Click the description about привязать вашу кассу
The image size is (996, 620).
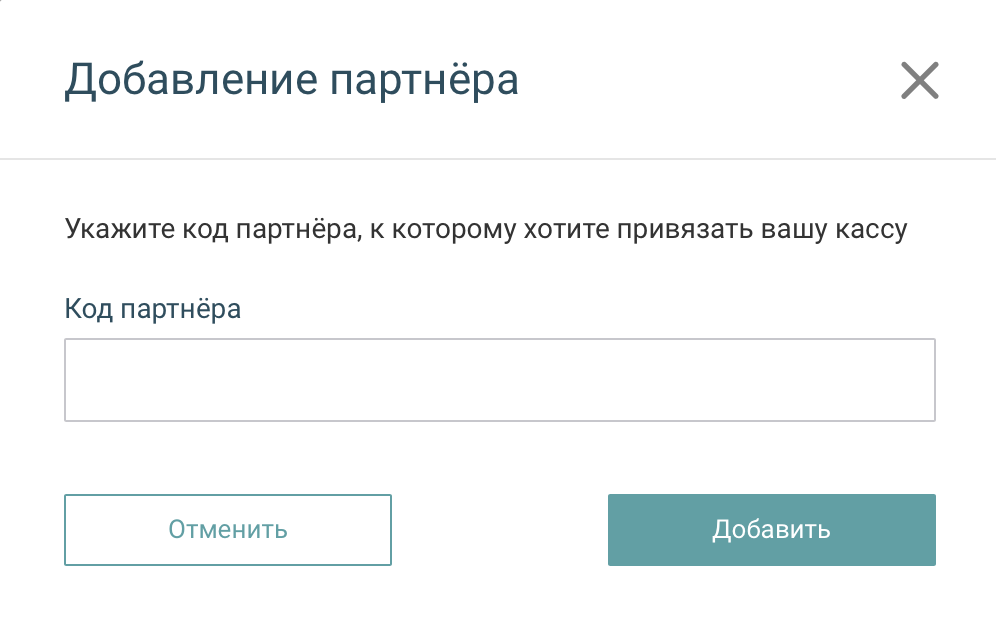tap(486, 229)
